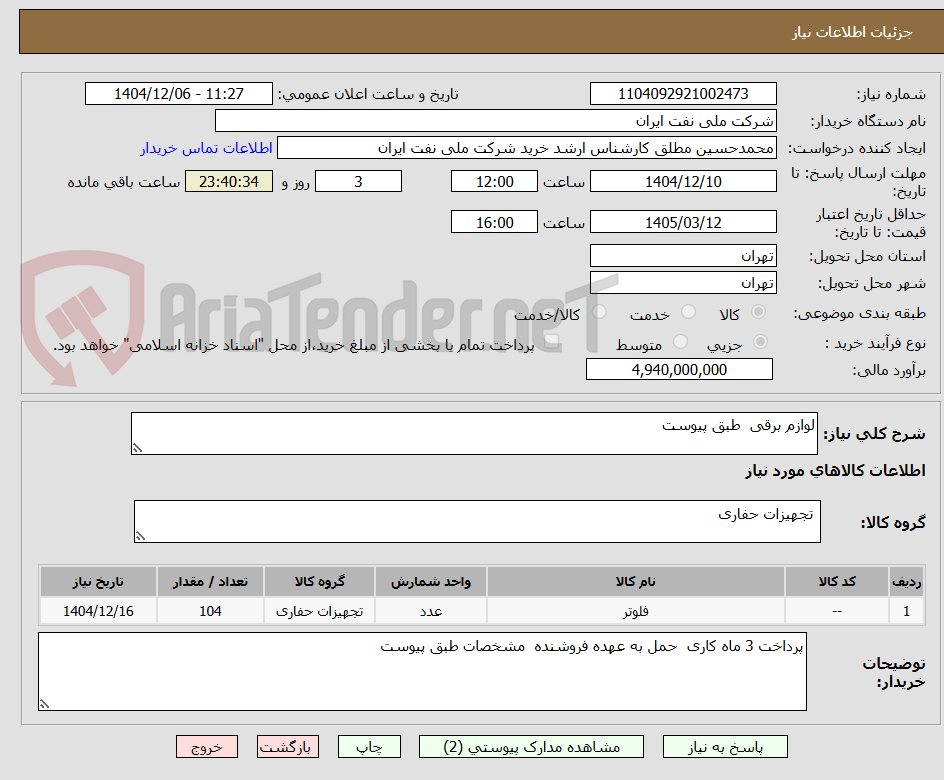The width and height of the screenshot is (944, 780).
Task: Click the buyer notes textarea
Action: [x=422, y=671]
